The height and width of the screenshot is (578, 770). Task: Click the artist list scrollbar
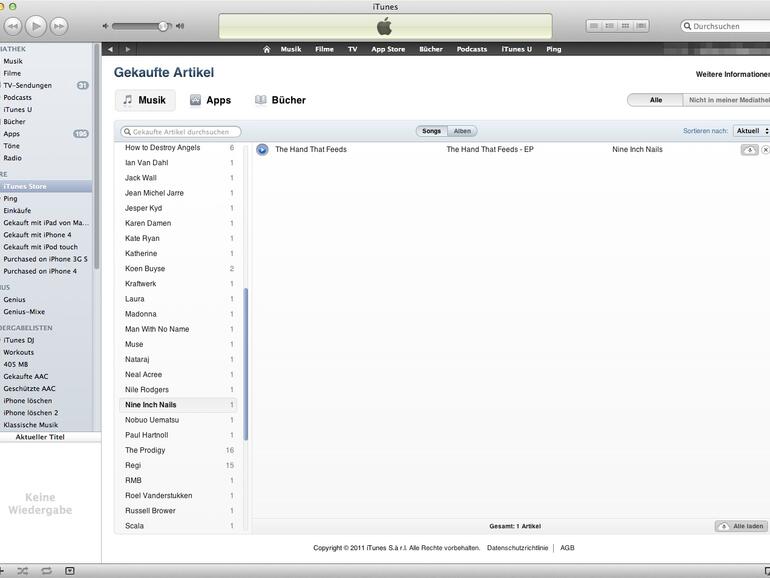click(x=246, y=364)
